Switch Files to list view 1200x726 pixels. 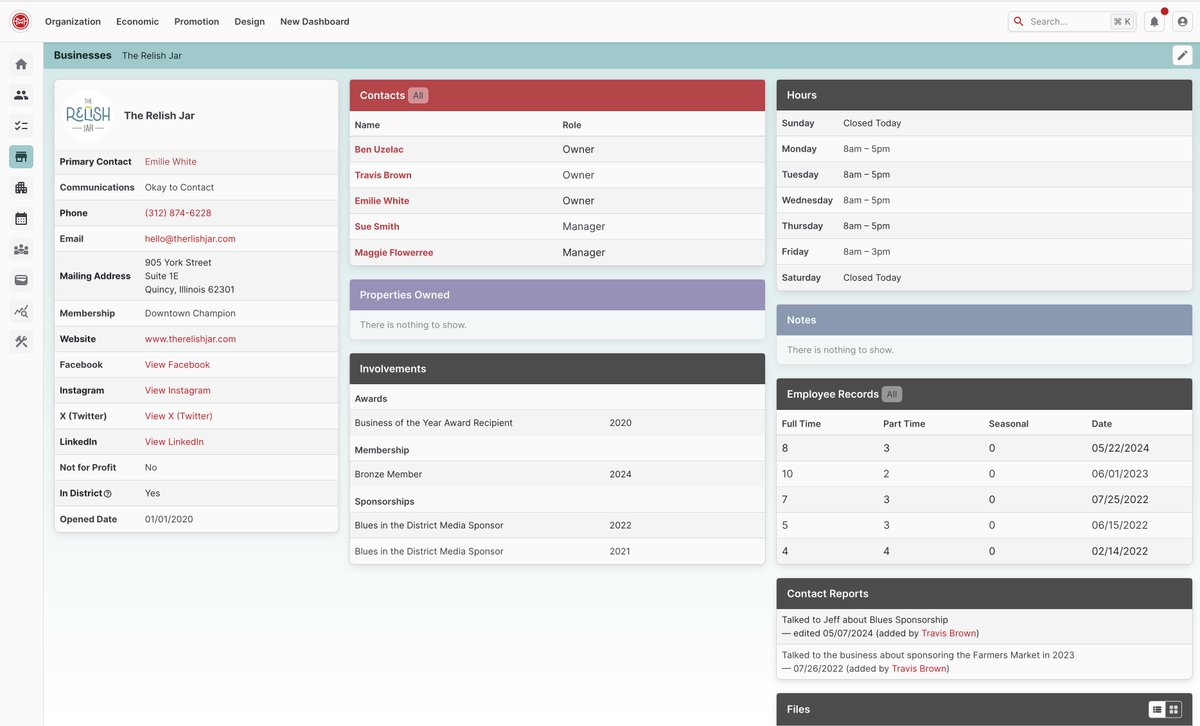click(x=1157, y=709)
